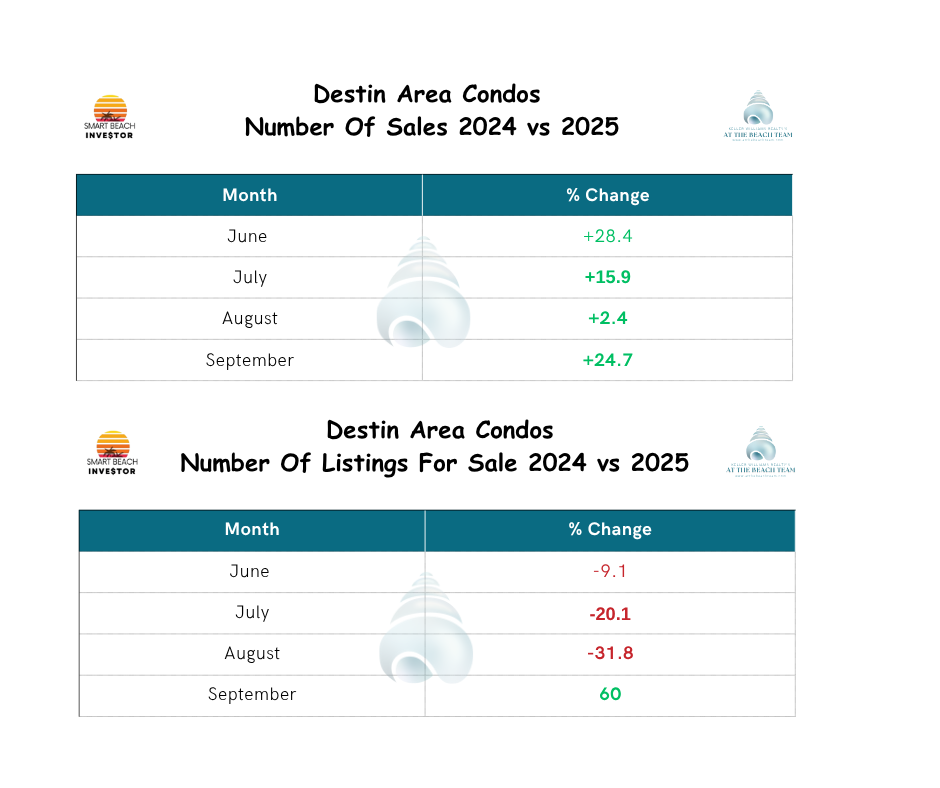Click the 'Number Of Sales 2024 vs 2025' title

click(x=431, y=128)
